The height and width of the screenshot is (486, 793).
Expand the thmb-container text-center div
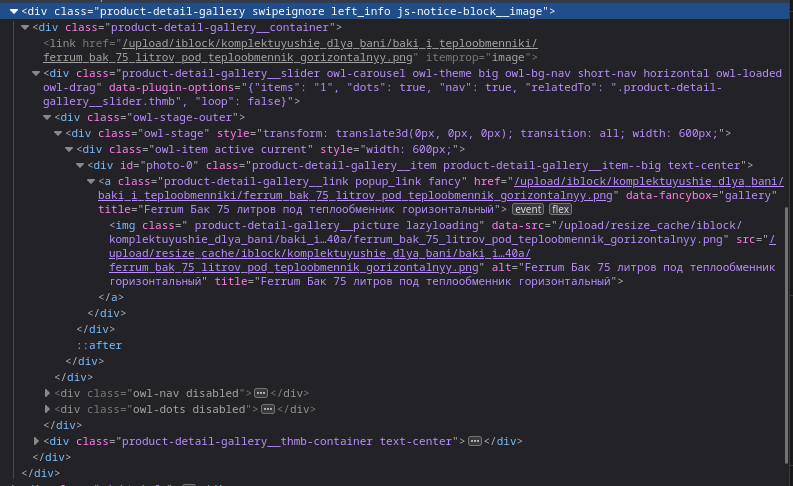[36, 441]
